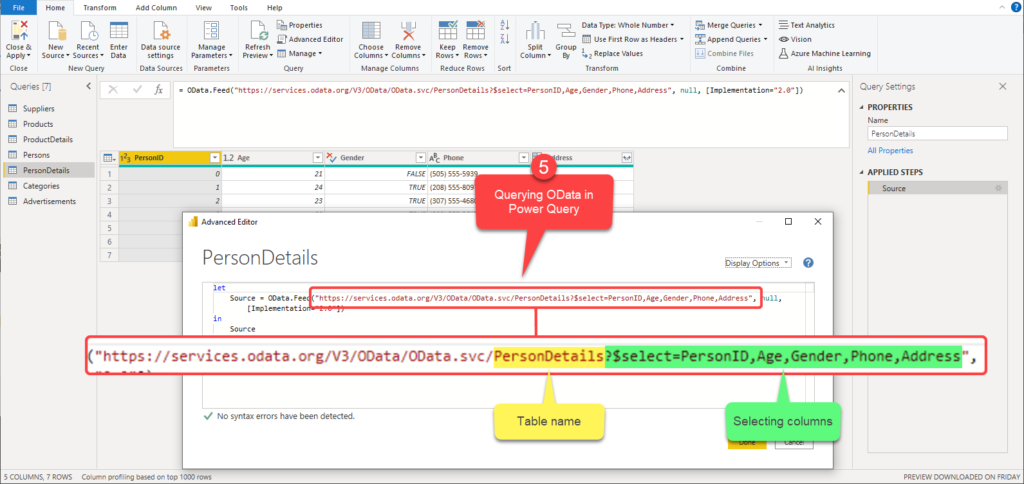Expand the formula bar

(x=839, y=90)
